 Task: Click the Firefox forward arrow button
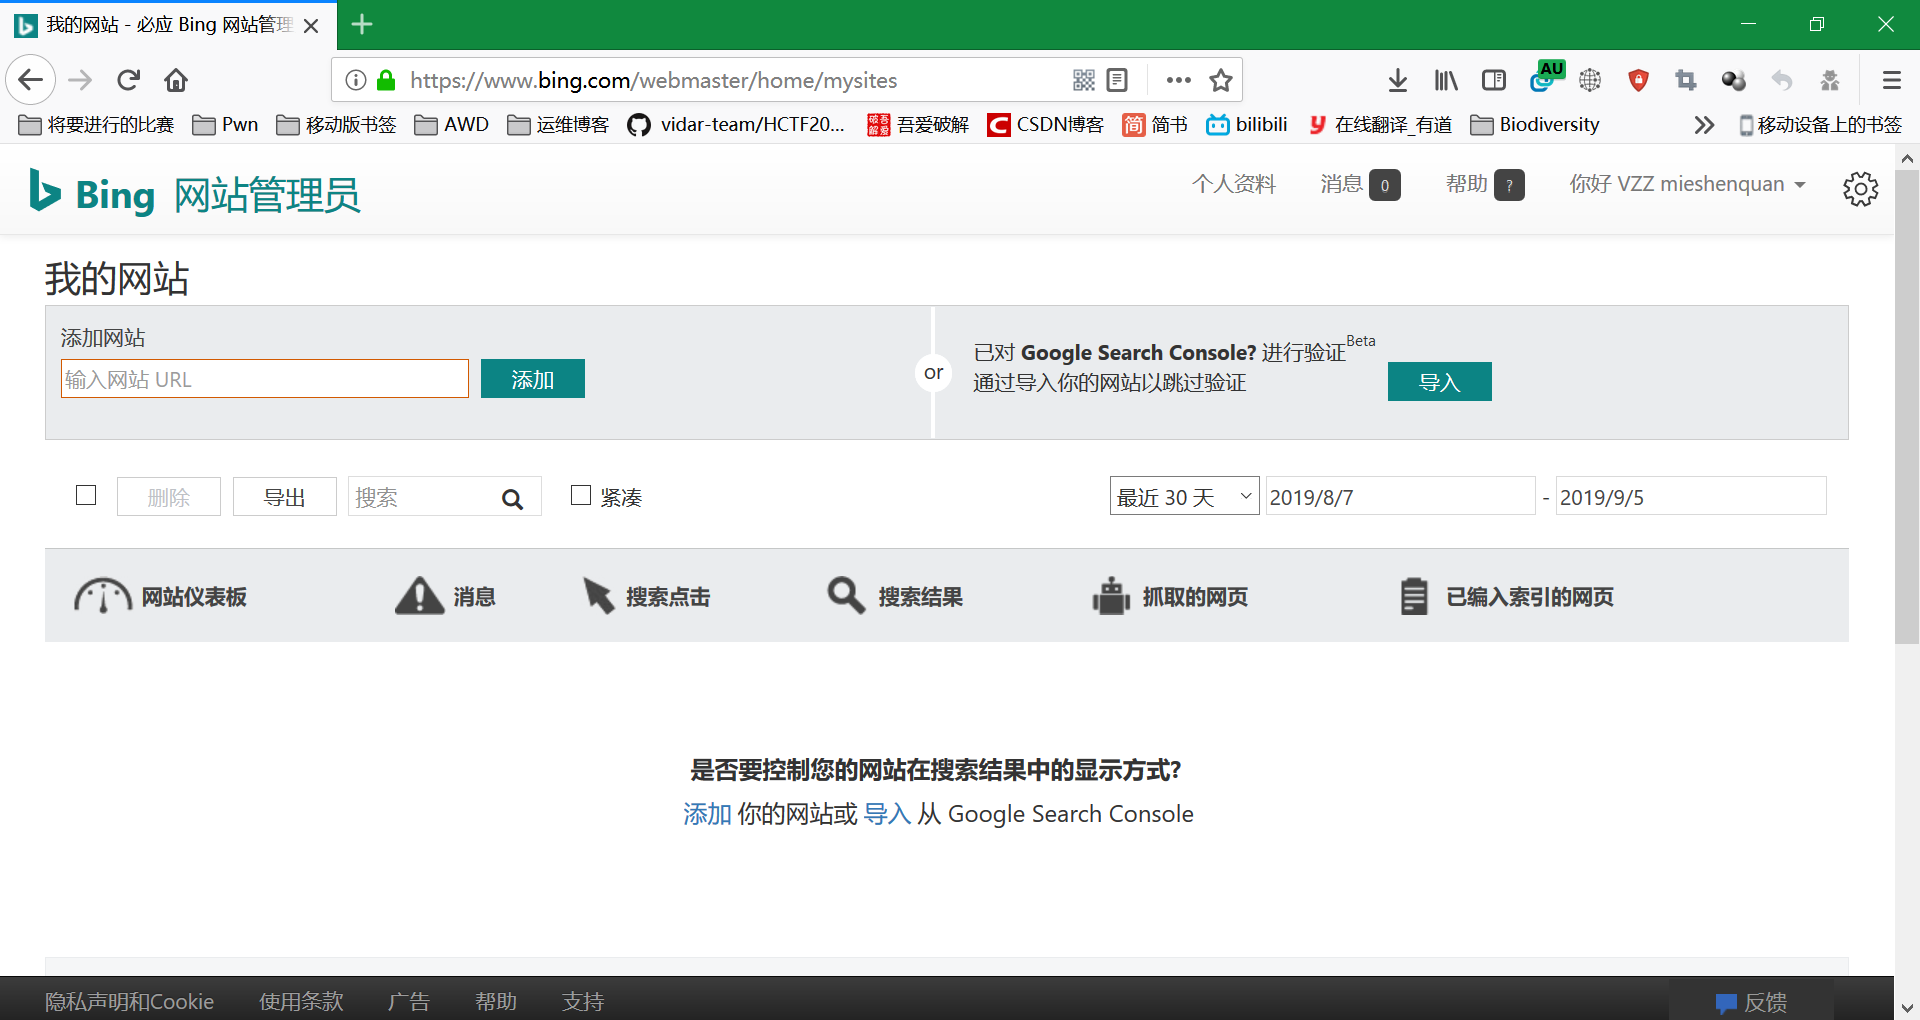pyautogui.click(x=80, y=80)
